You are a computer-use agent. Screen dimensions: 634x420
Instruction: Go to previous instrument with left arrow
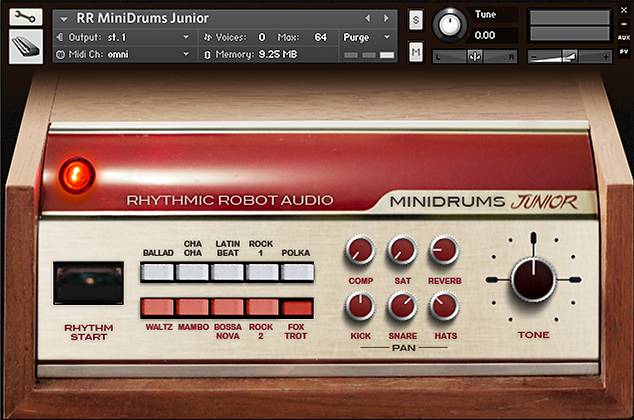tap(368, 18)
